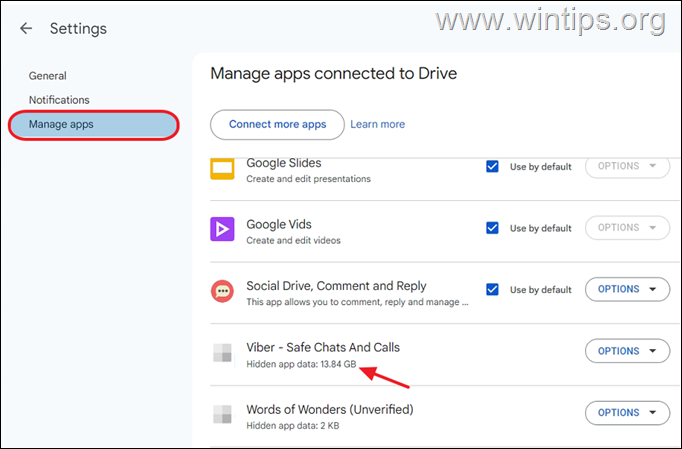
Task: Go back using the arrow icon
Action: click(26, 29)
